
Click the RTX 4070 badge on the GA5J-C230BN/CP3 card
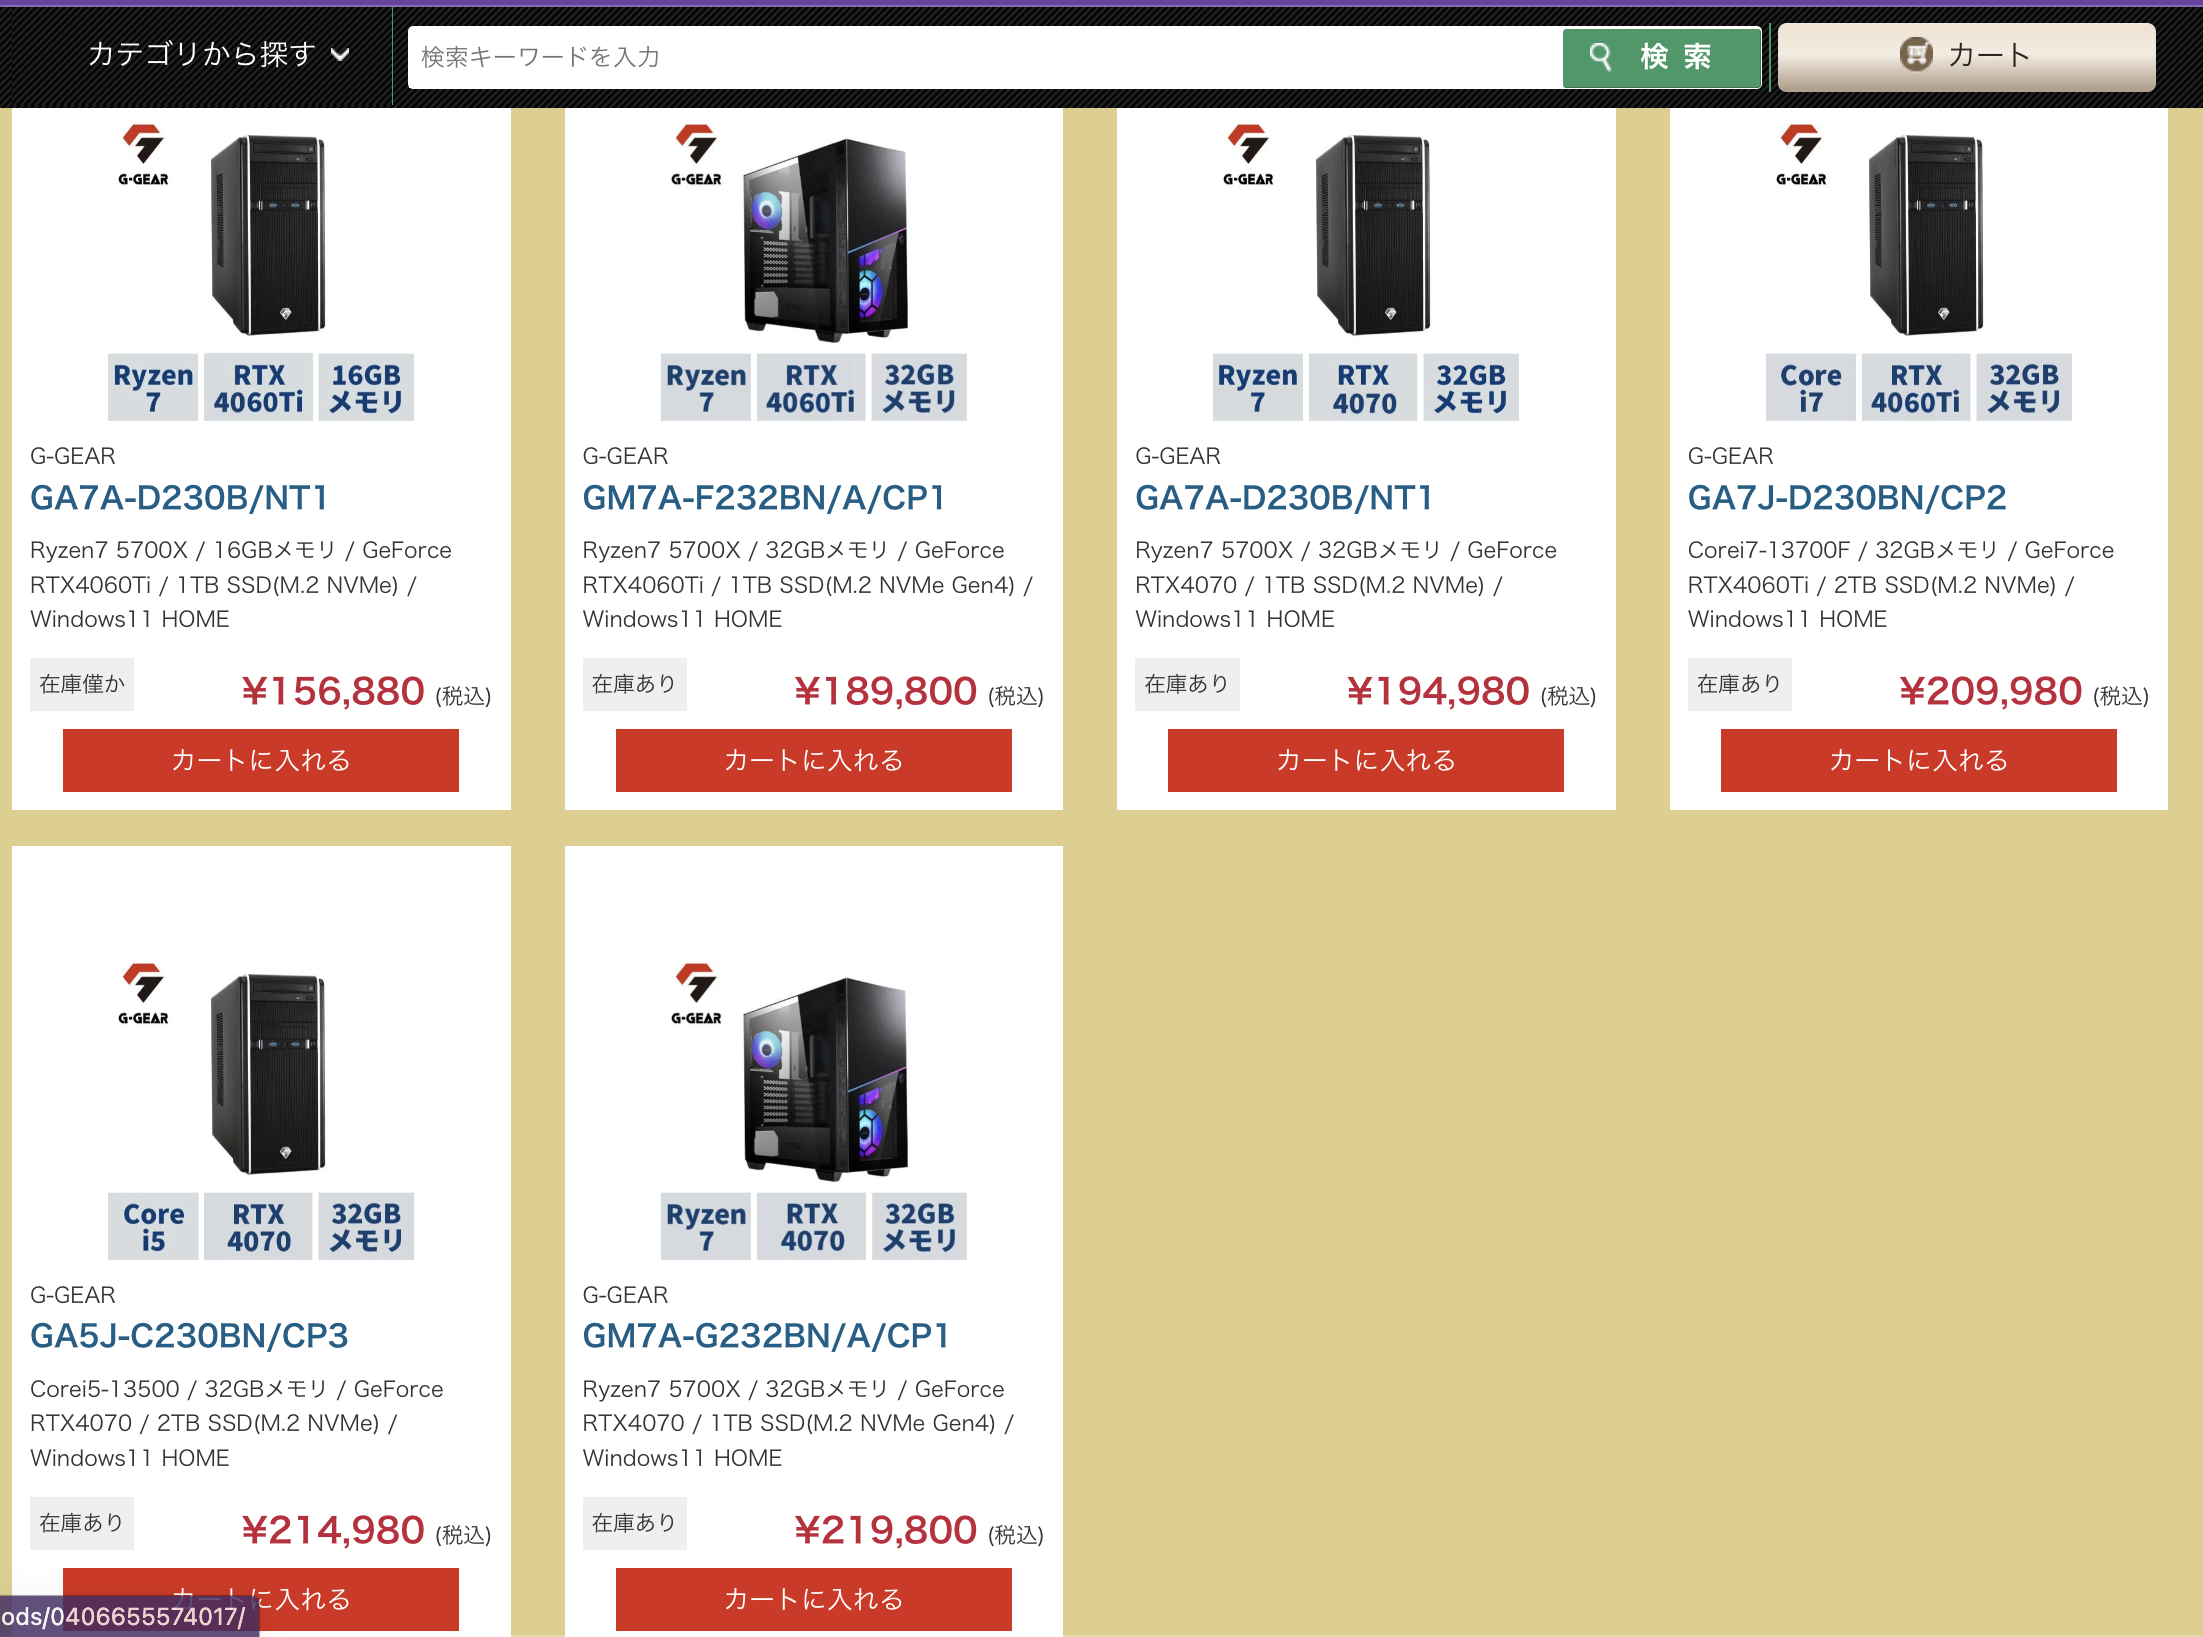(258, 1227)
